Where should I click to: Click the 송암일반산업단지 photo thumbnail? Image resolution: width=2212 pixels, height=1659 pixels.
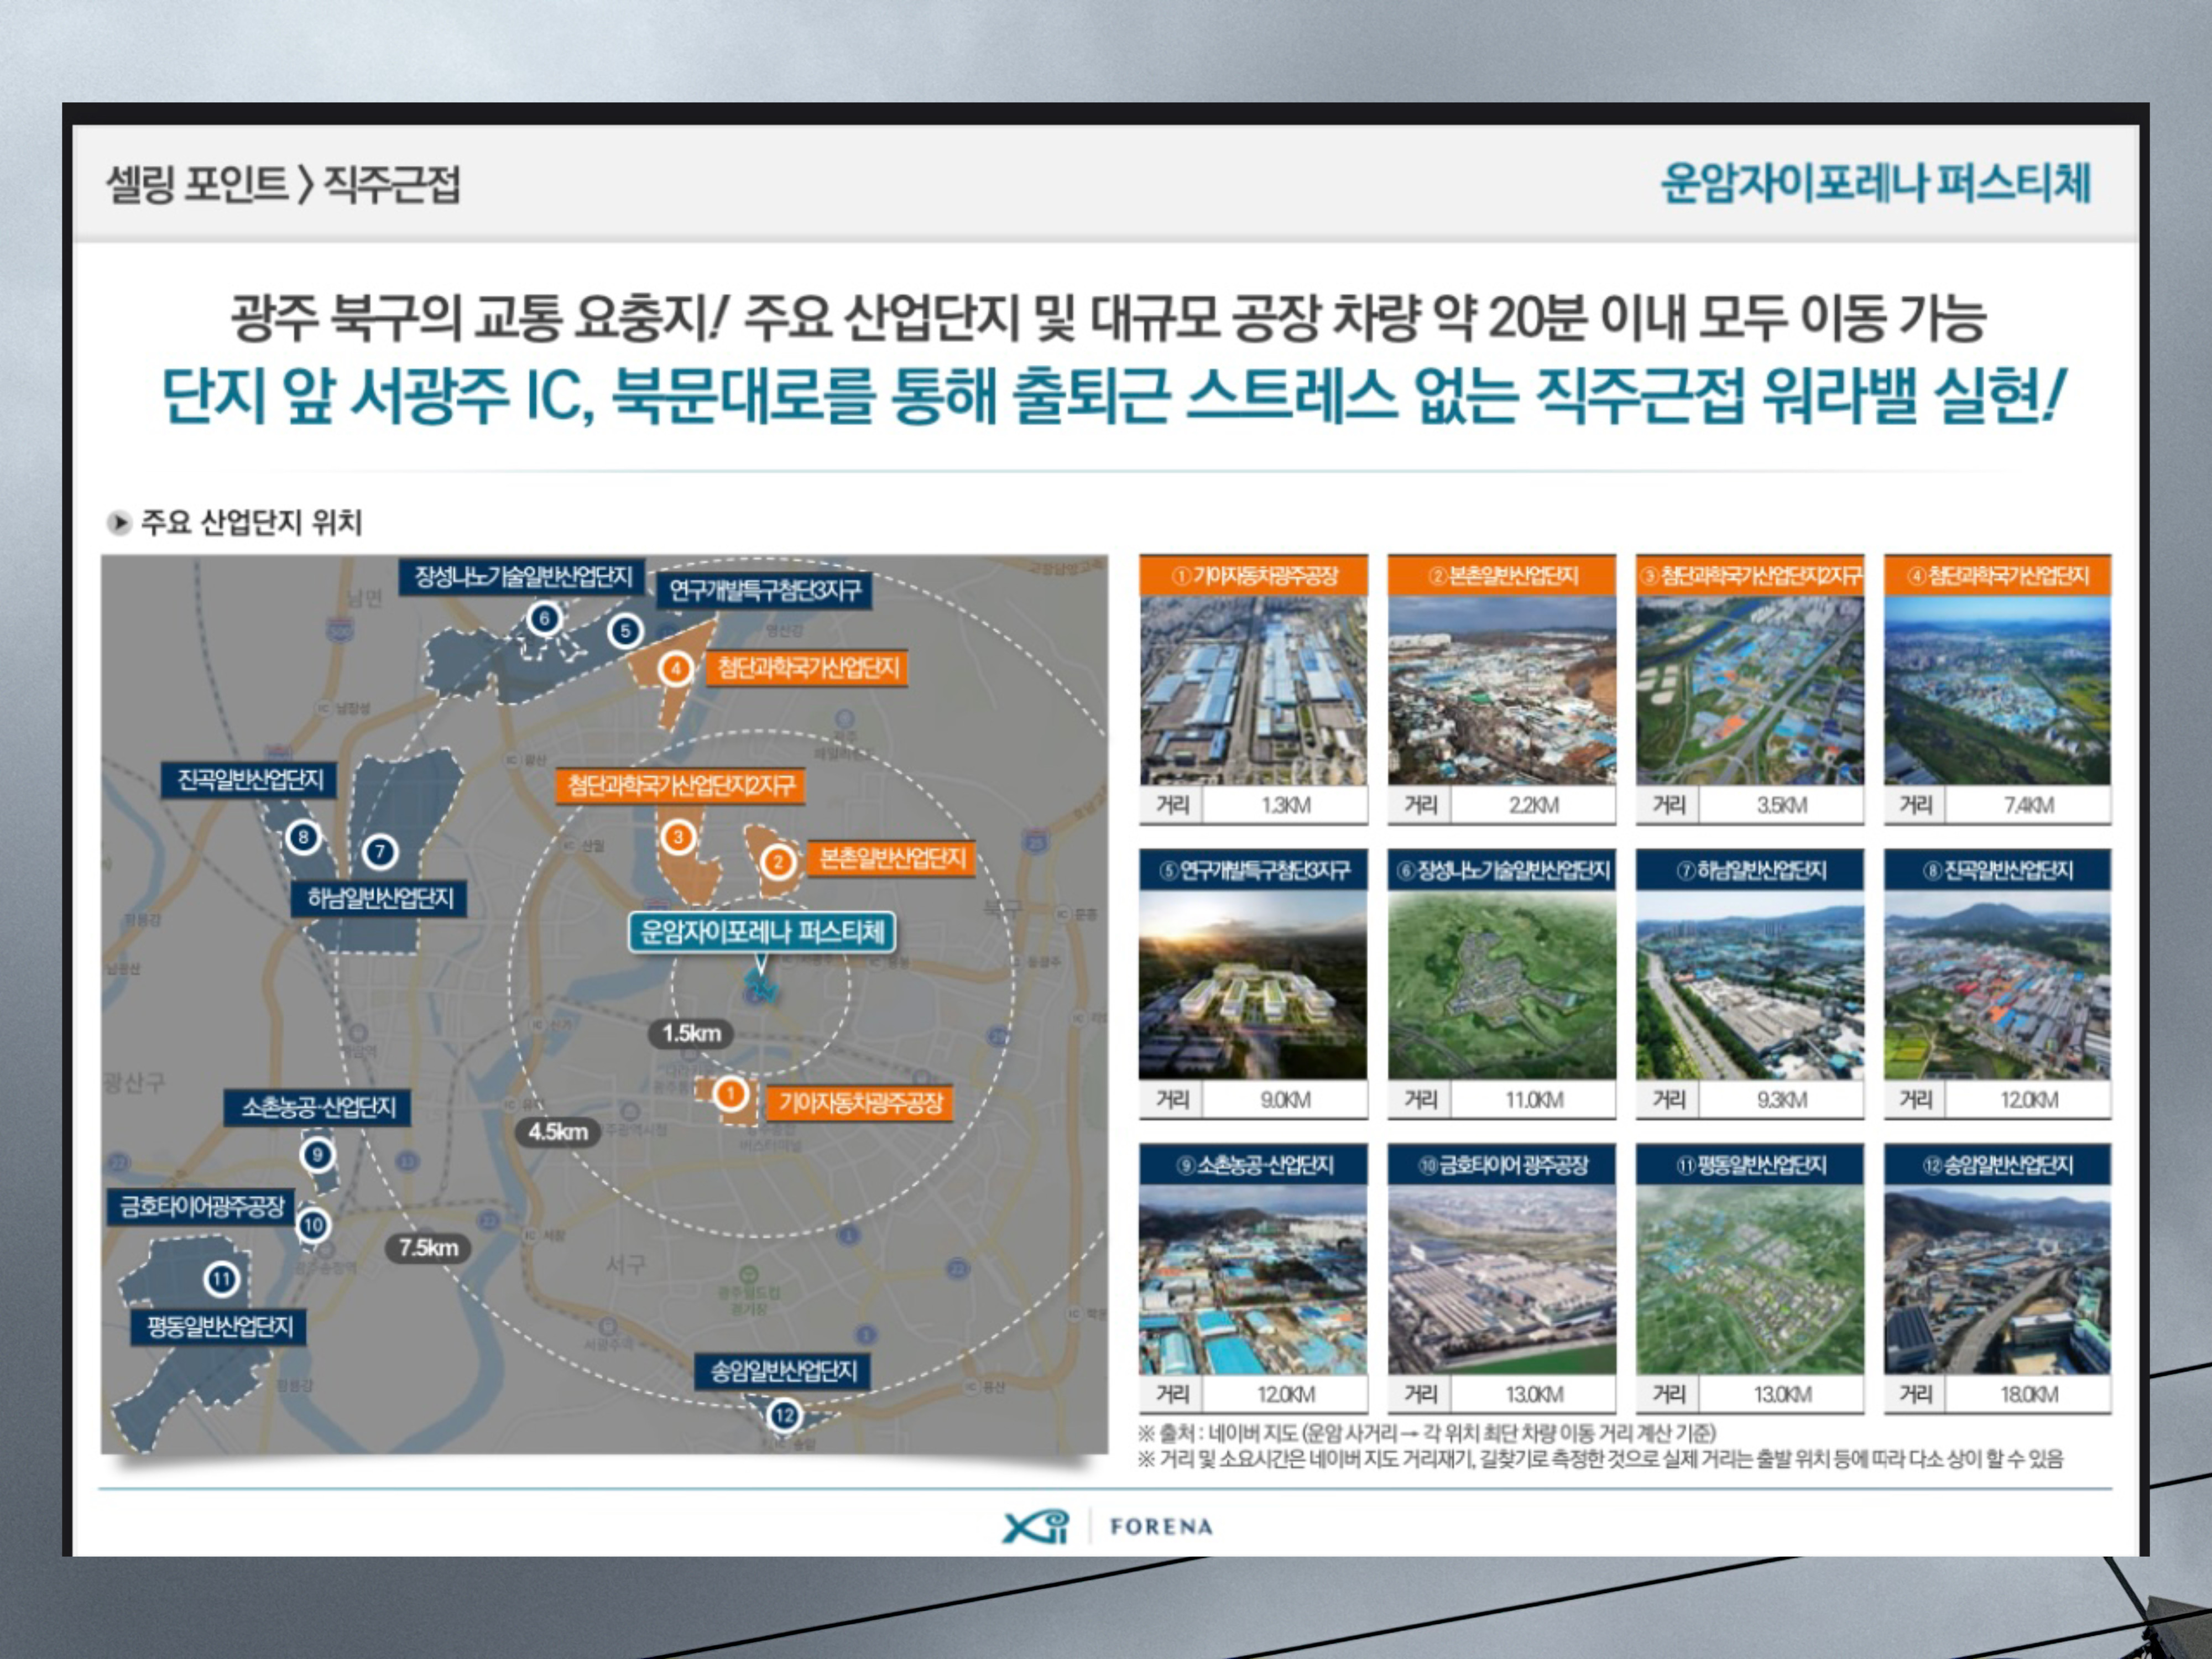[x=1997, y=1280]
